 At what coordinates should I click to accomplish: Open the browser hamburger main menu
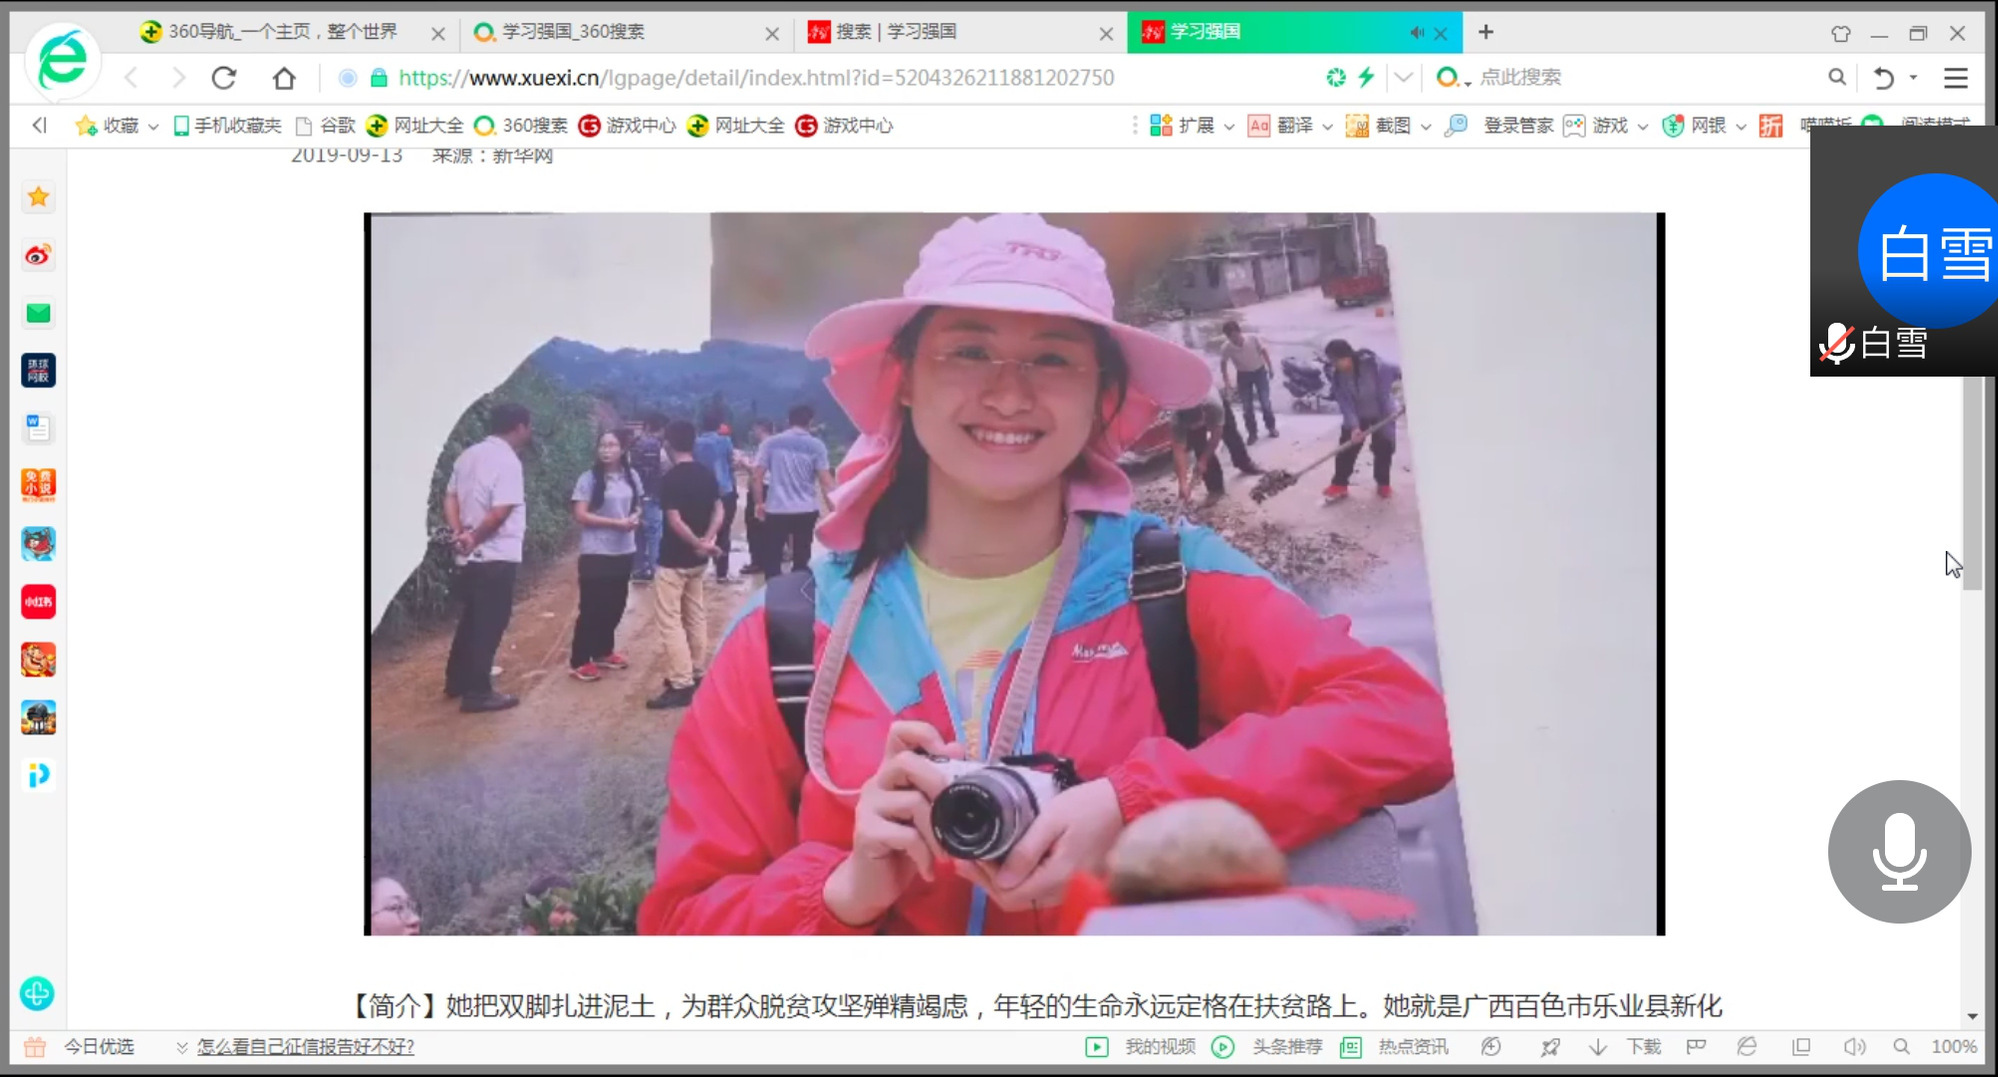[x=1955, y=78]
